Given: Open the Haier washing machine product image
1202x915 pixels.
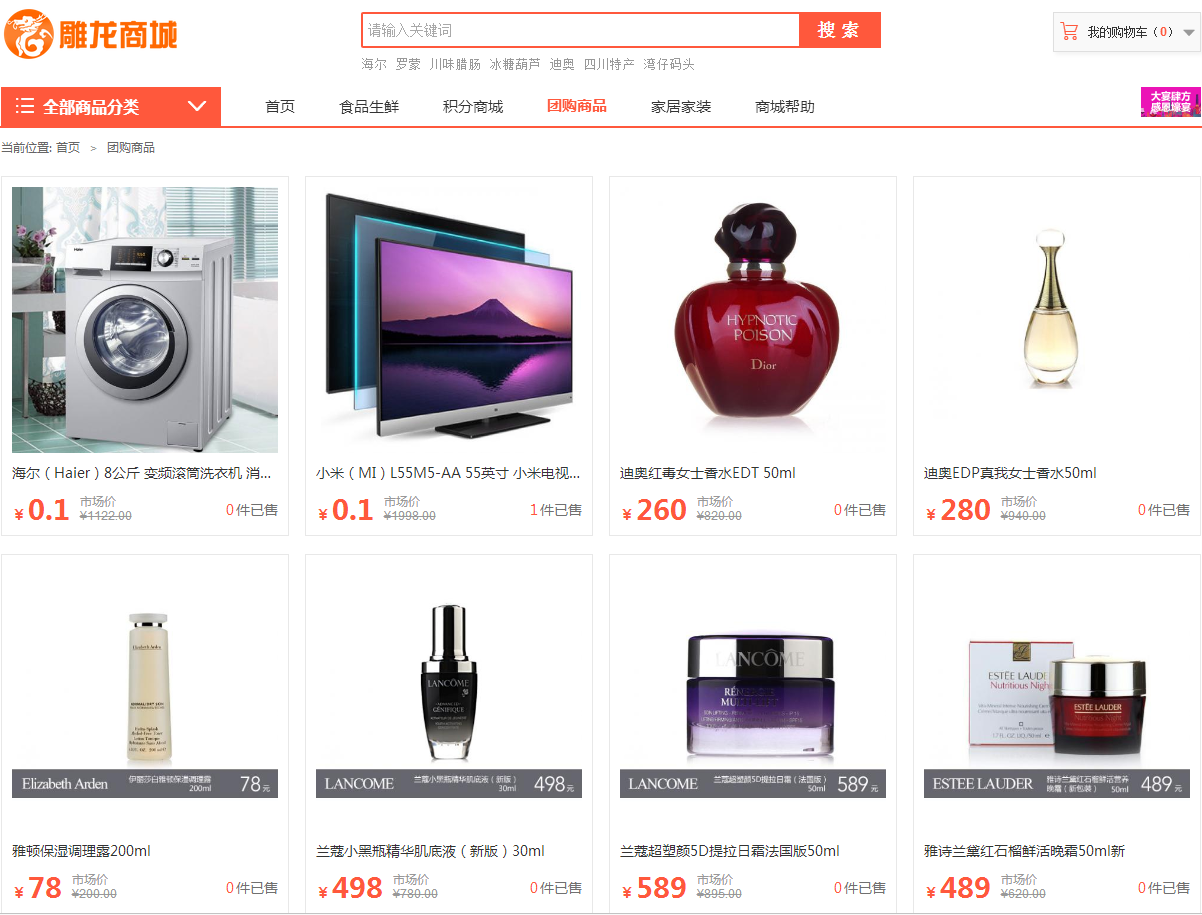Looking at the screenshot, I should 145,320.
